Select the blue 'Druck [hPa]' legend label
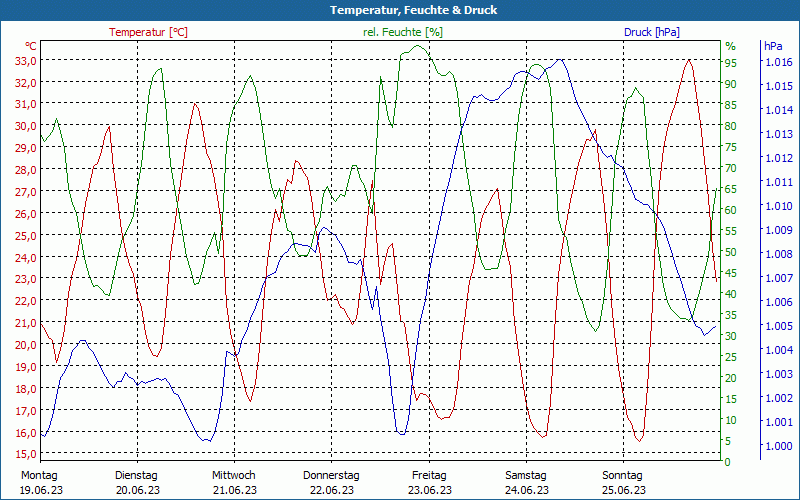800x500 pixels. [651, 32]
